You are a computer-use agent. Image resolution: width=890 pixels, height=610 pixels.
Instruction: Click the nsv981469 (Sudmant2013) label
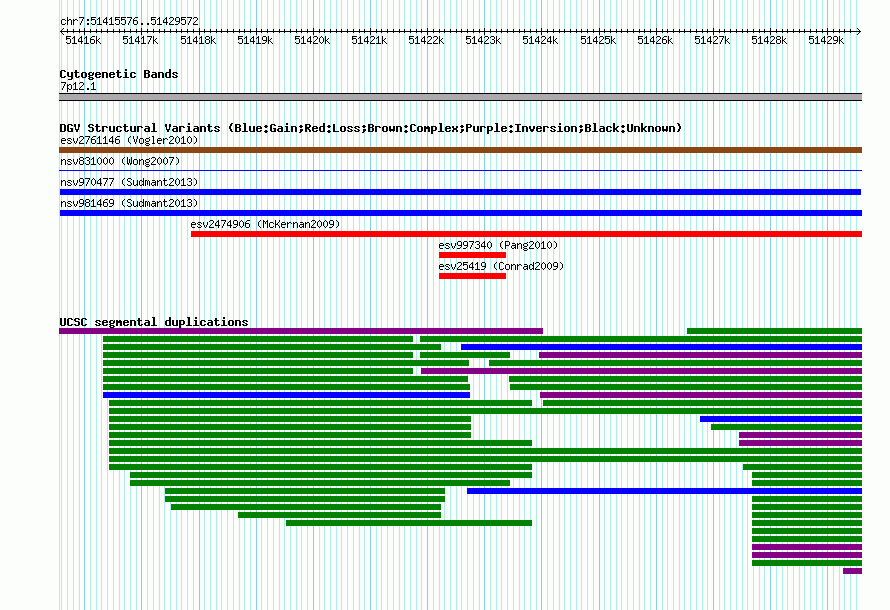point(129,203)
